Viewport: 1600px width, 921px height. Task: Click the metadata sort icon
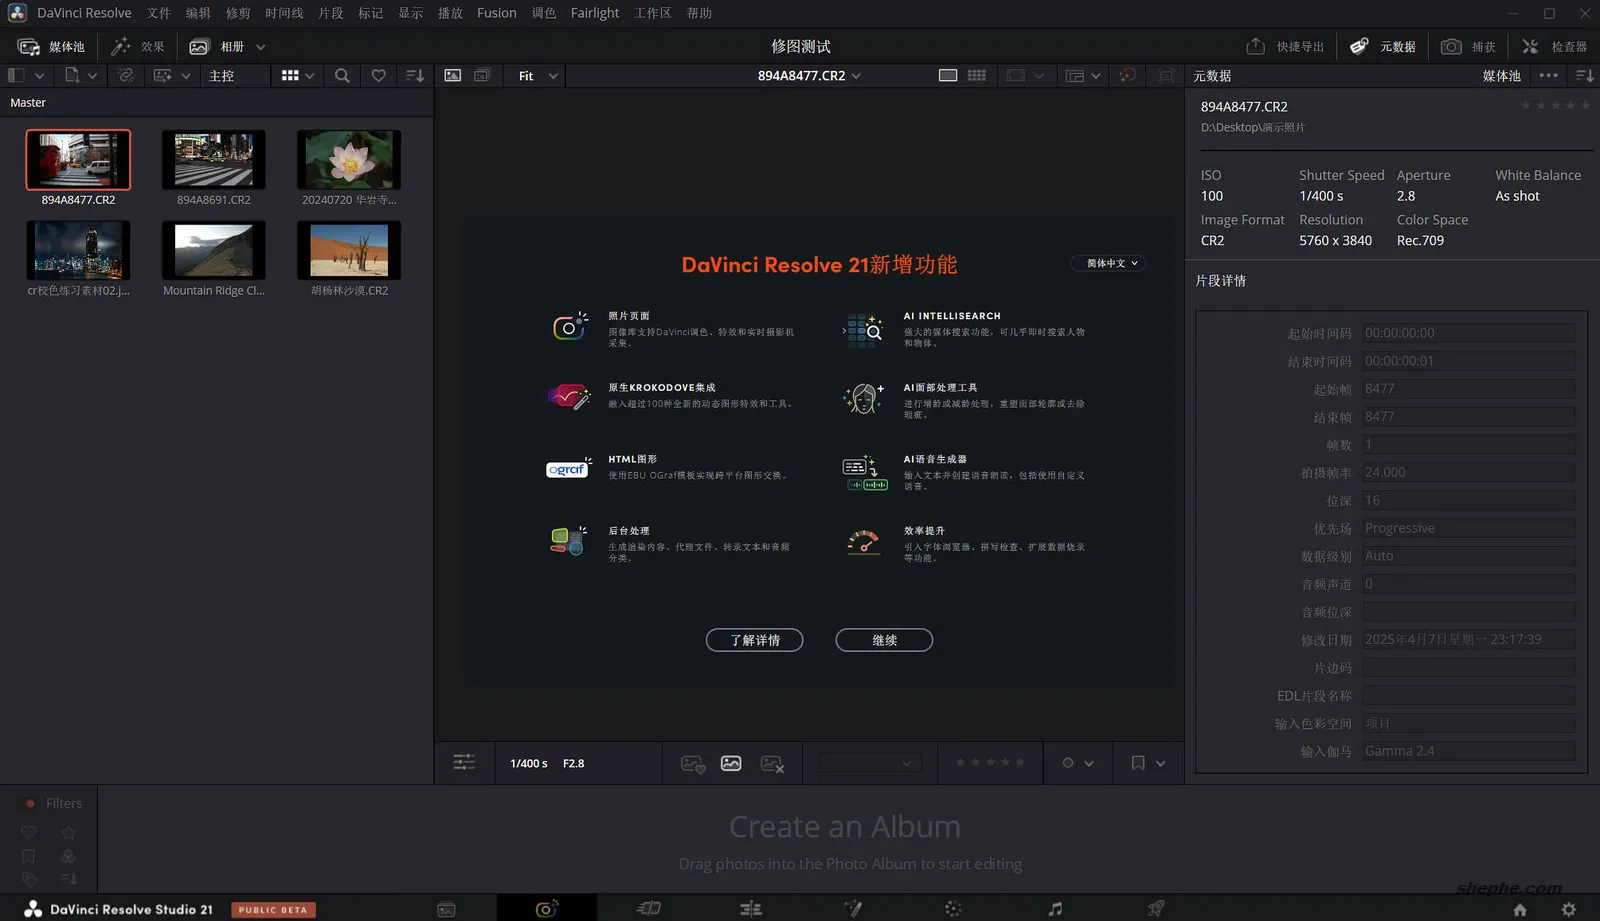(1584, 75)
